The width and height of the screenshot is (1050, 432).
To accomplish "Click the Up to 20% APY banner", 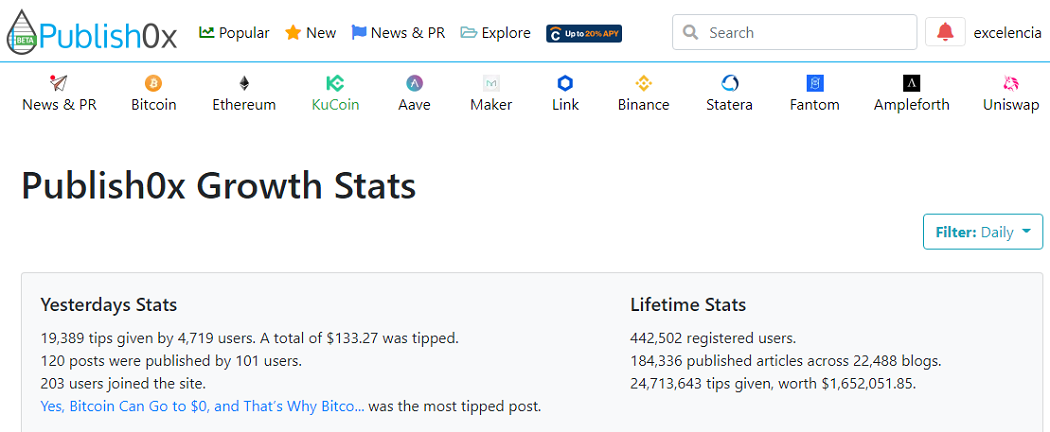I will click(x=584, y=33).
